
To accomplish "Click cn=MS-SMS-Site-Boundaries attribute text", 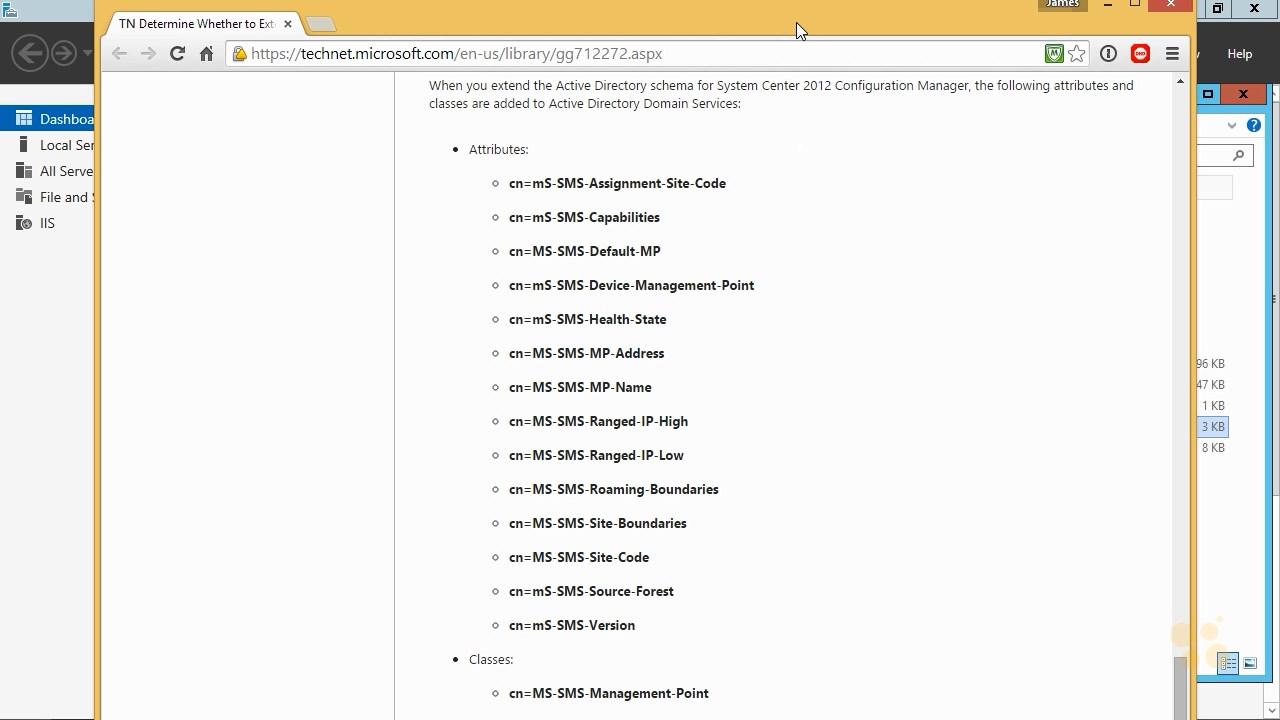I will [x=597, y=523].
